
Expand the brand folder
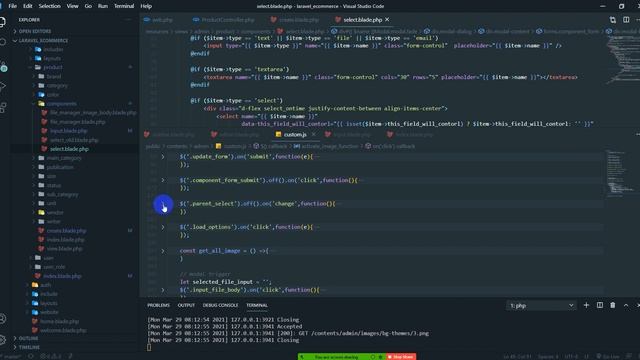(x=53, y=76)
